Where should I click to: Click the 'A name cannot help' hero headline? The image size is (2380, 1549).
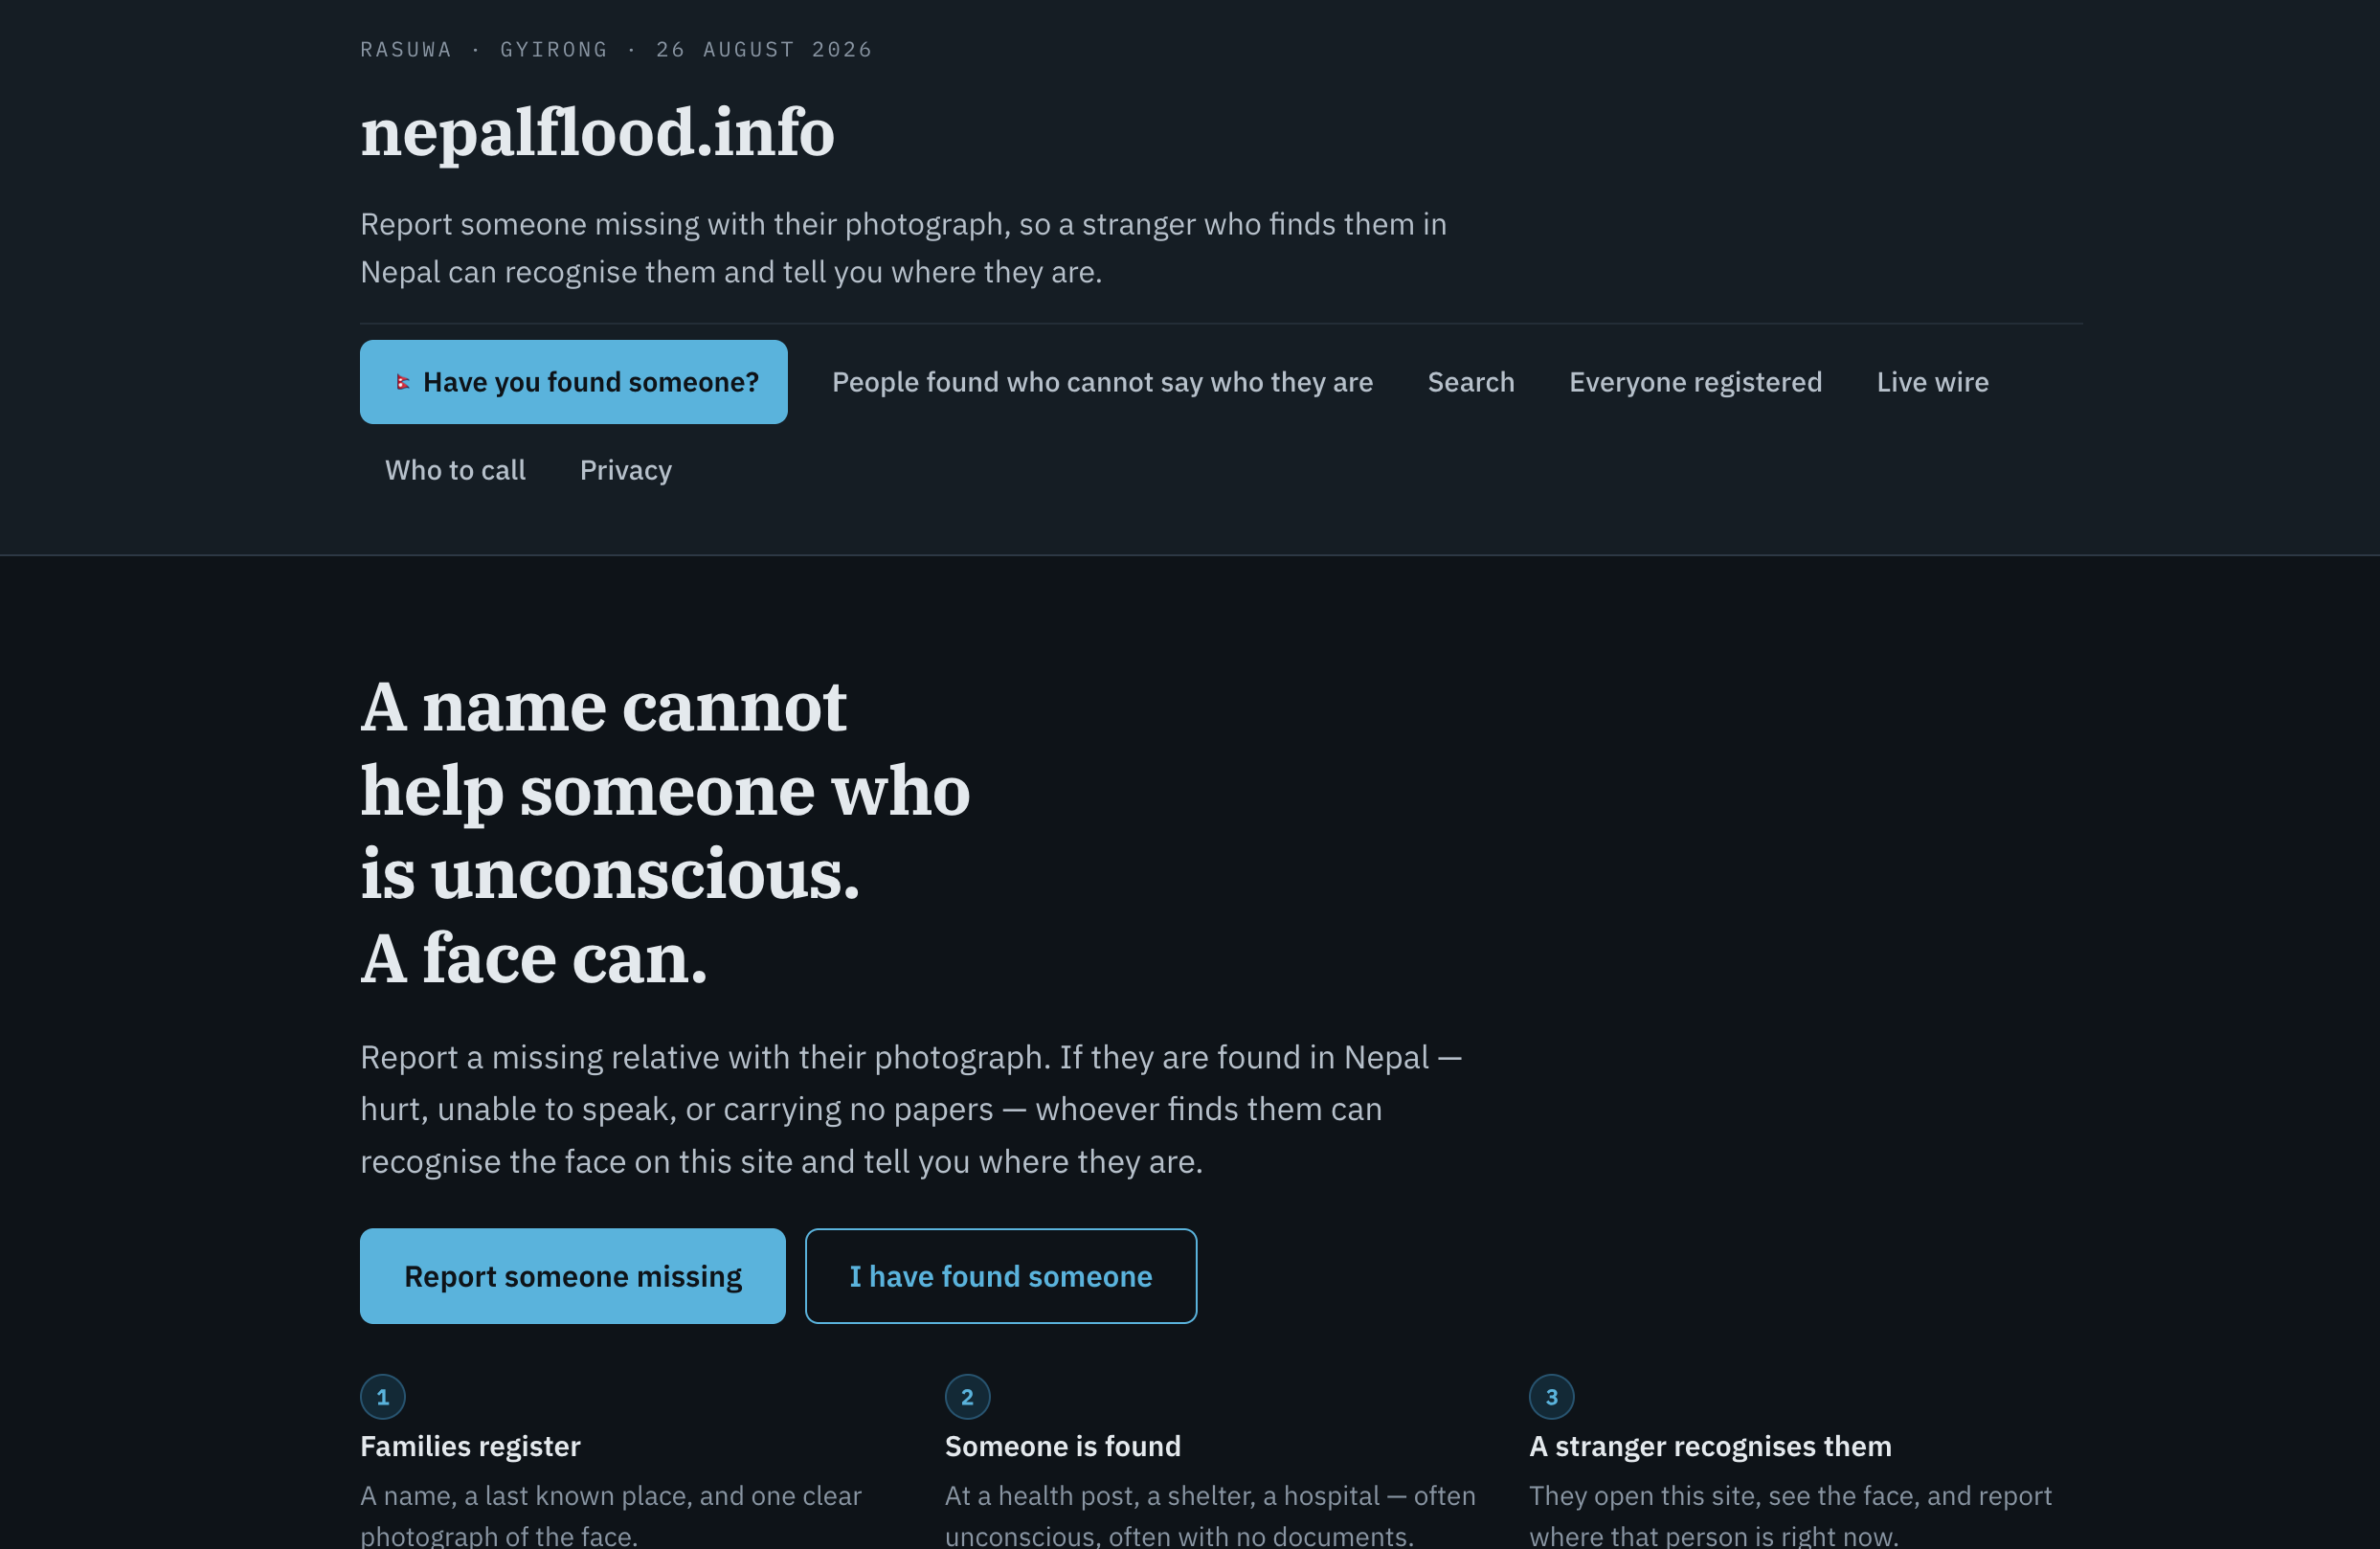665,832
